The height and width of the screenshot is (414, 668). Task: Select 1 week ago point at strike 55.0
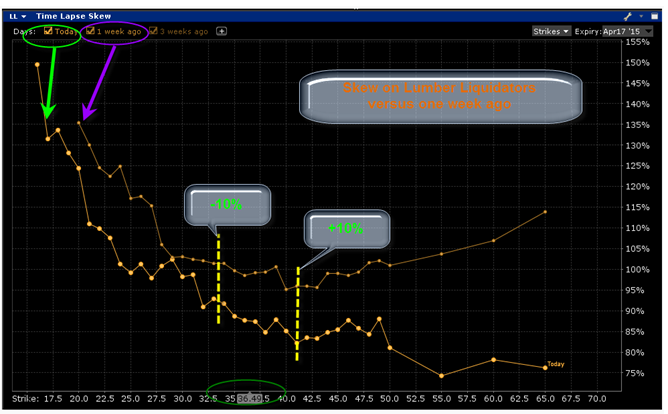click(442, 254)
